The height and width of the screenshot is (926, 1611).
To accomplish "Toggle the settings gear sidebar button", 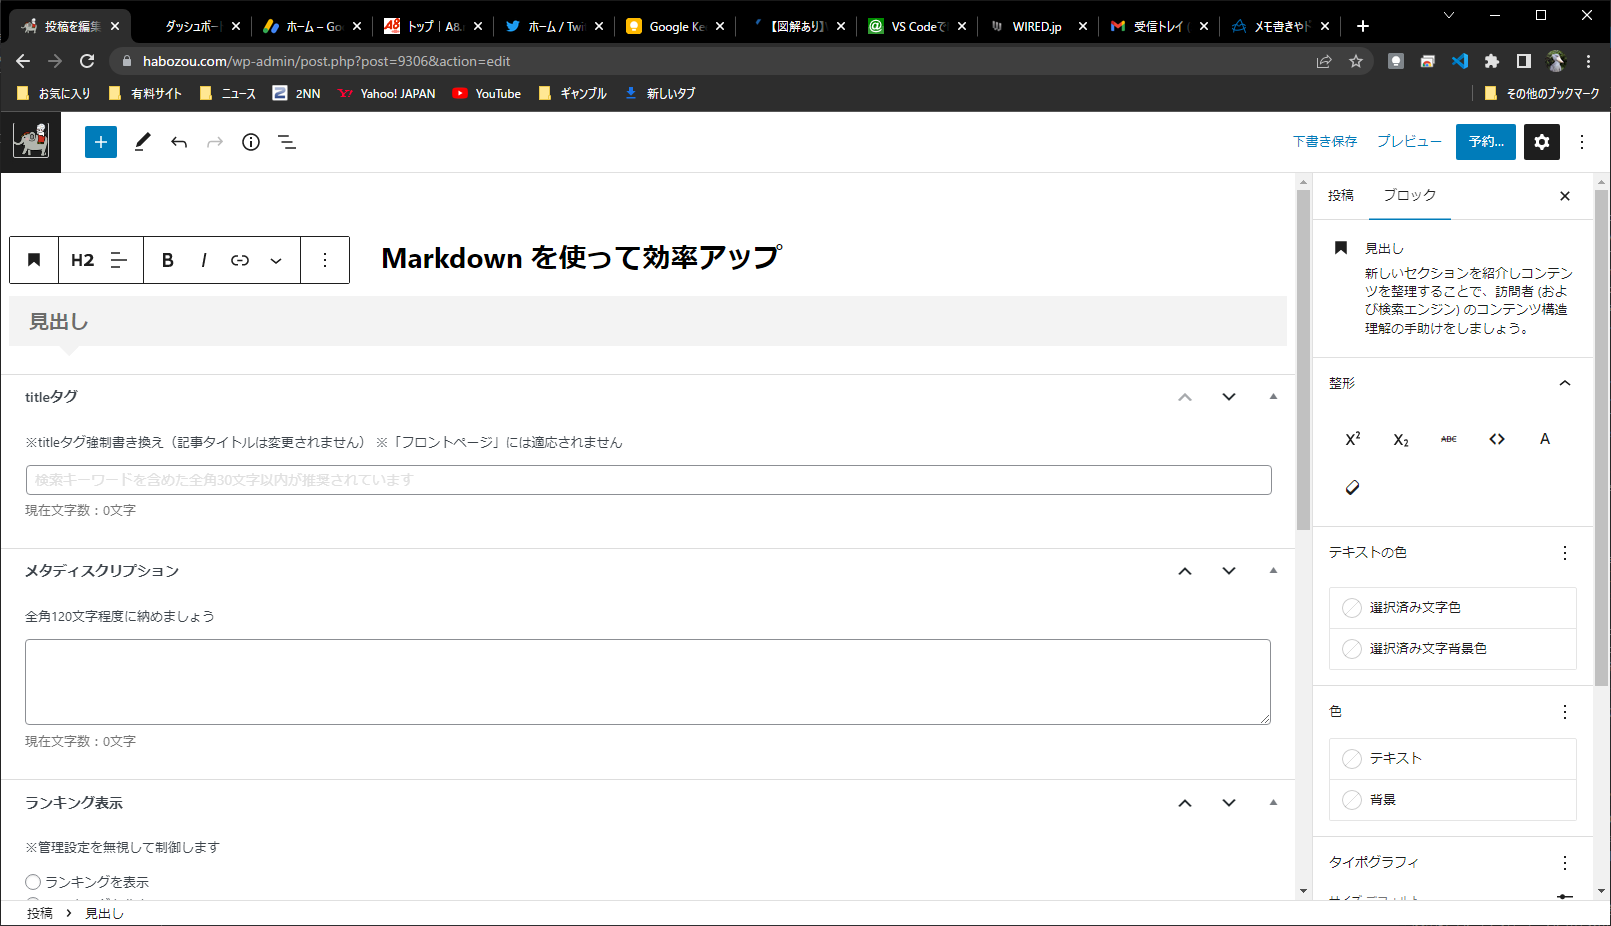I will point(1542,142).
